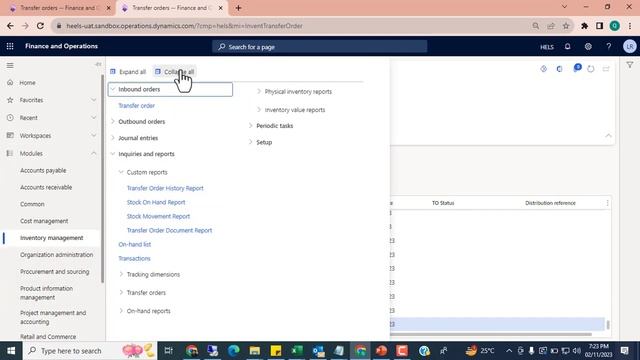This screenshot has width=640, height=360.
Task: Open File Explorer from the taskbar
Action: 255,351
